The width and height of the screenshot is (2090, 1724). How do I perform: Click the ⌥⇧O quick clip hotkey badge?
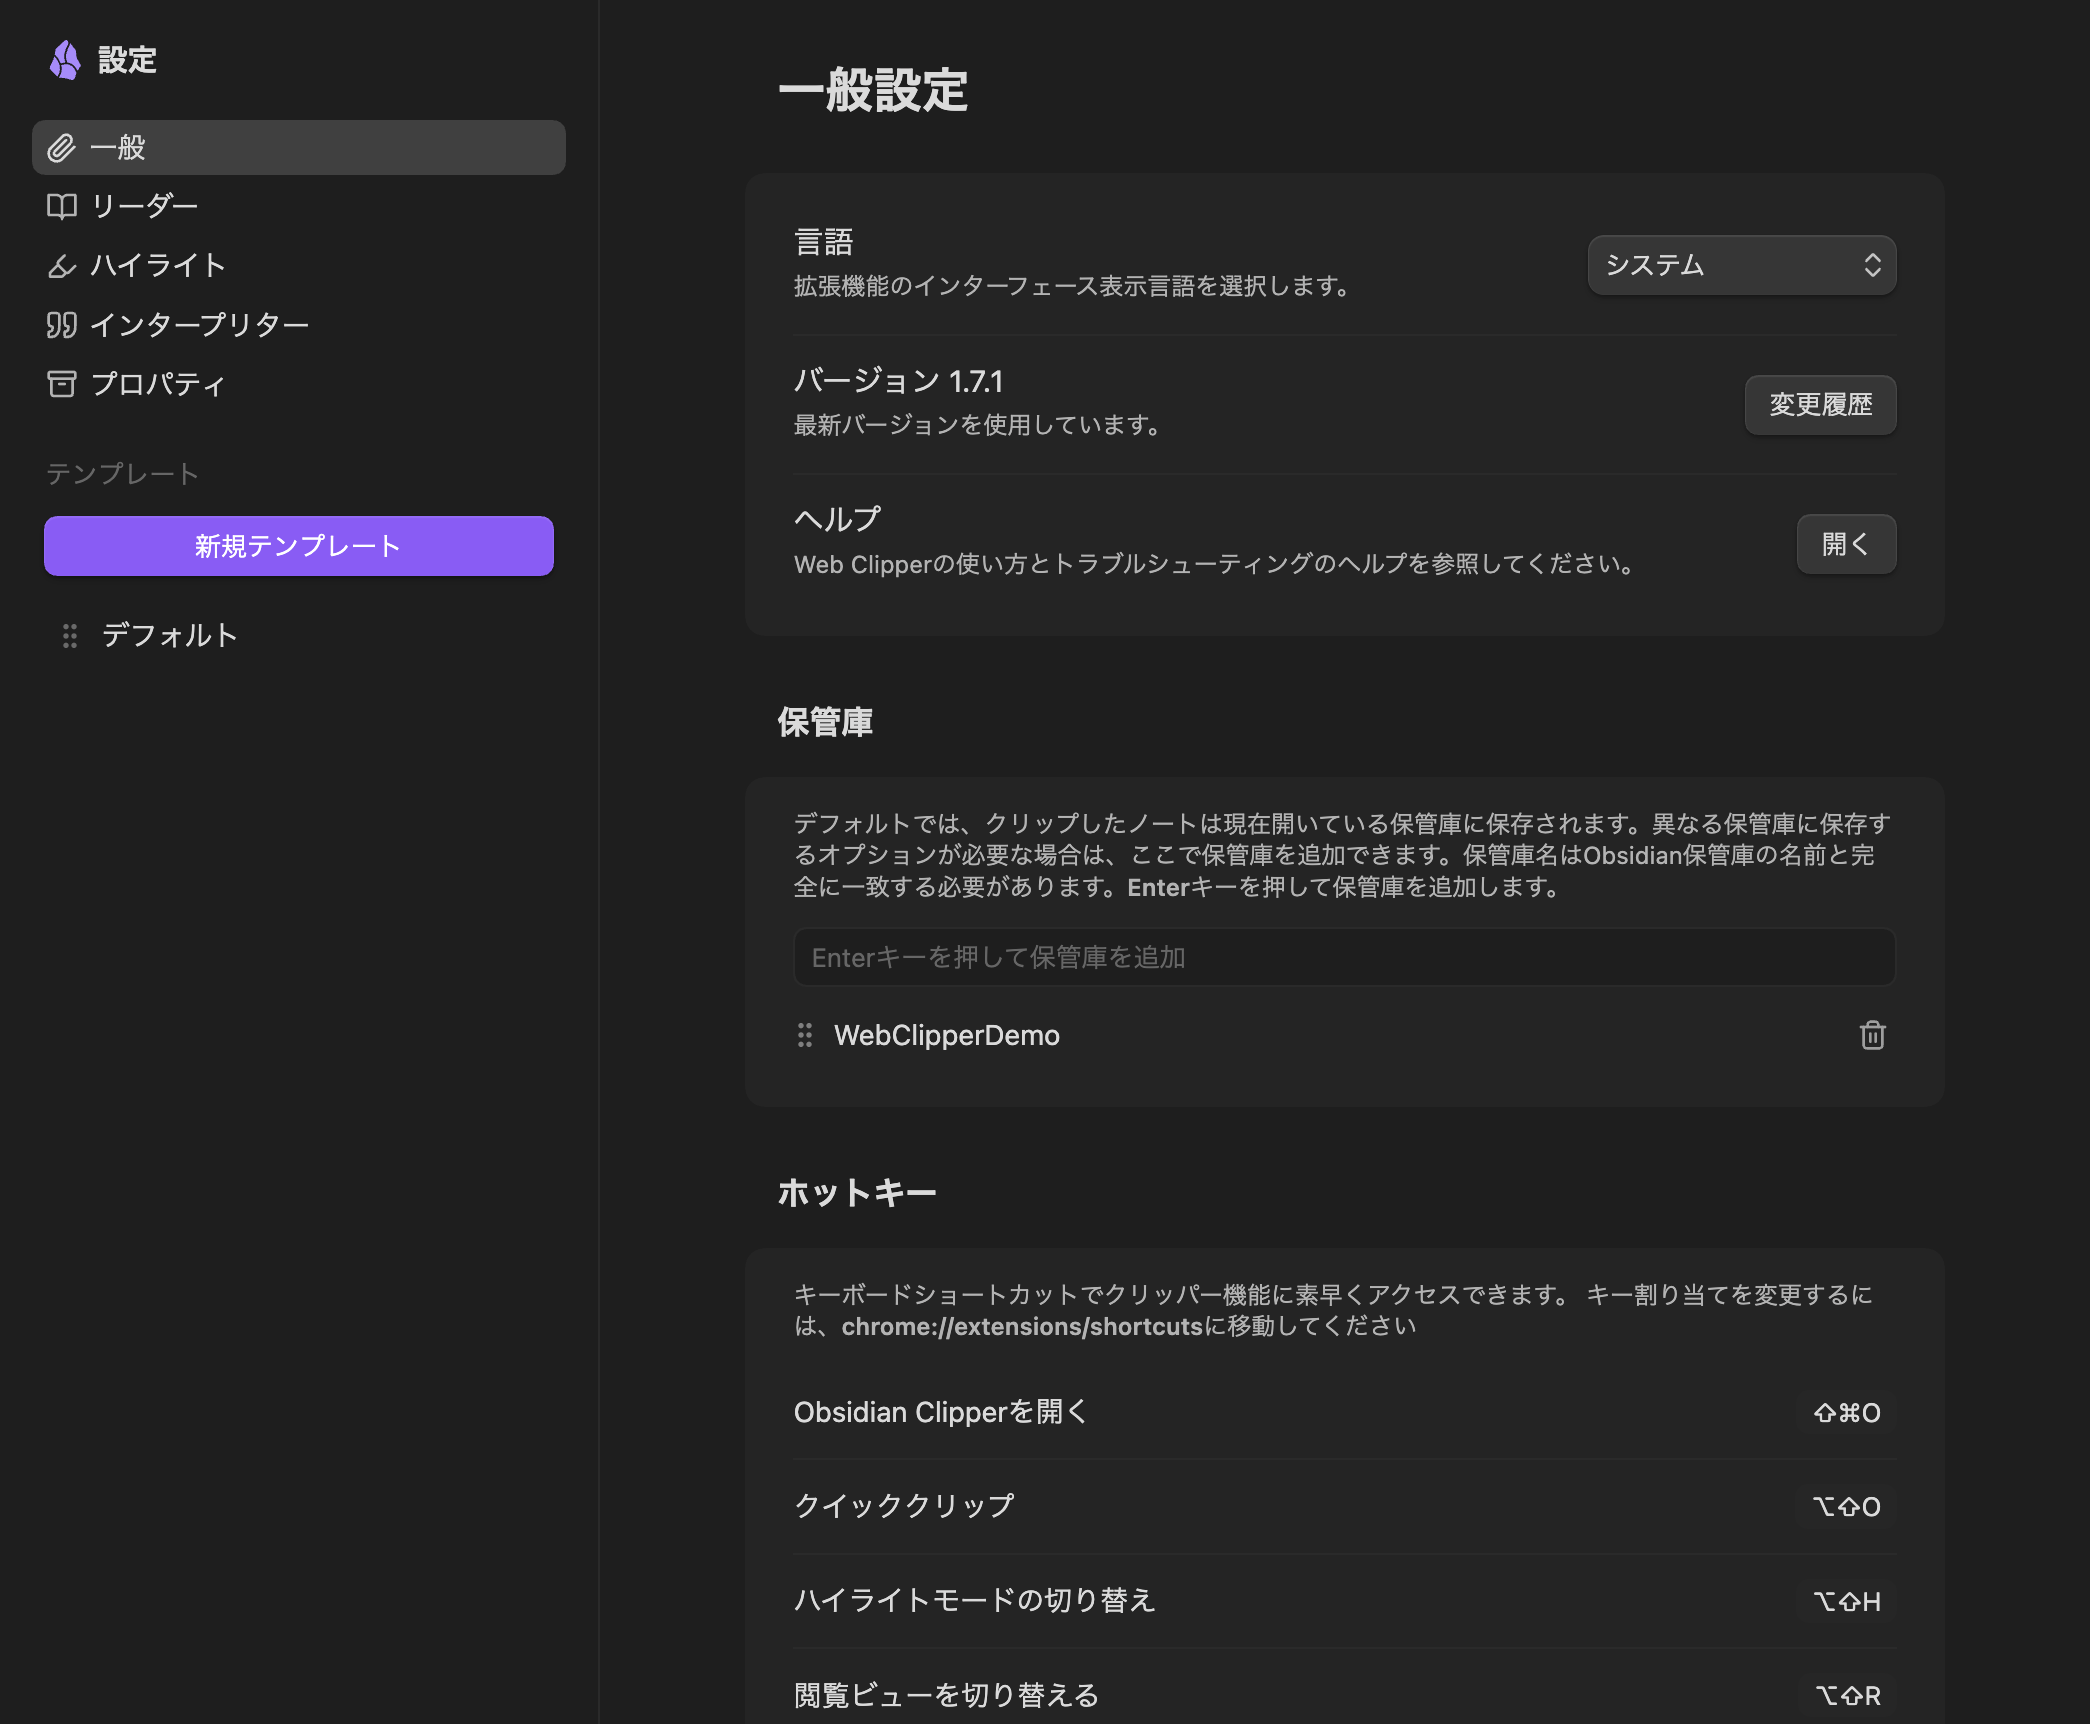coord(1847,1507)
